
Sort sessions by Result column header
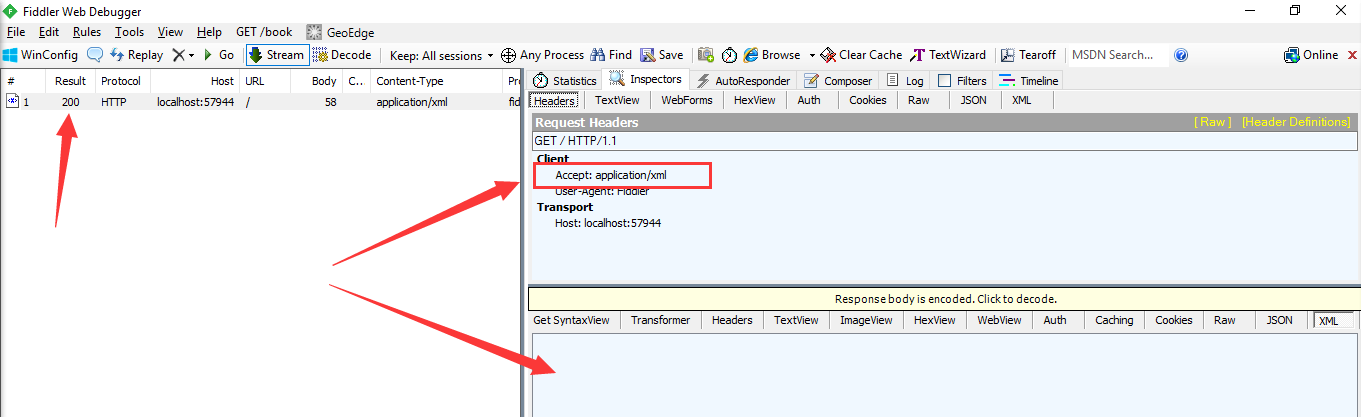(70, 81)
